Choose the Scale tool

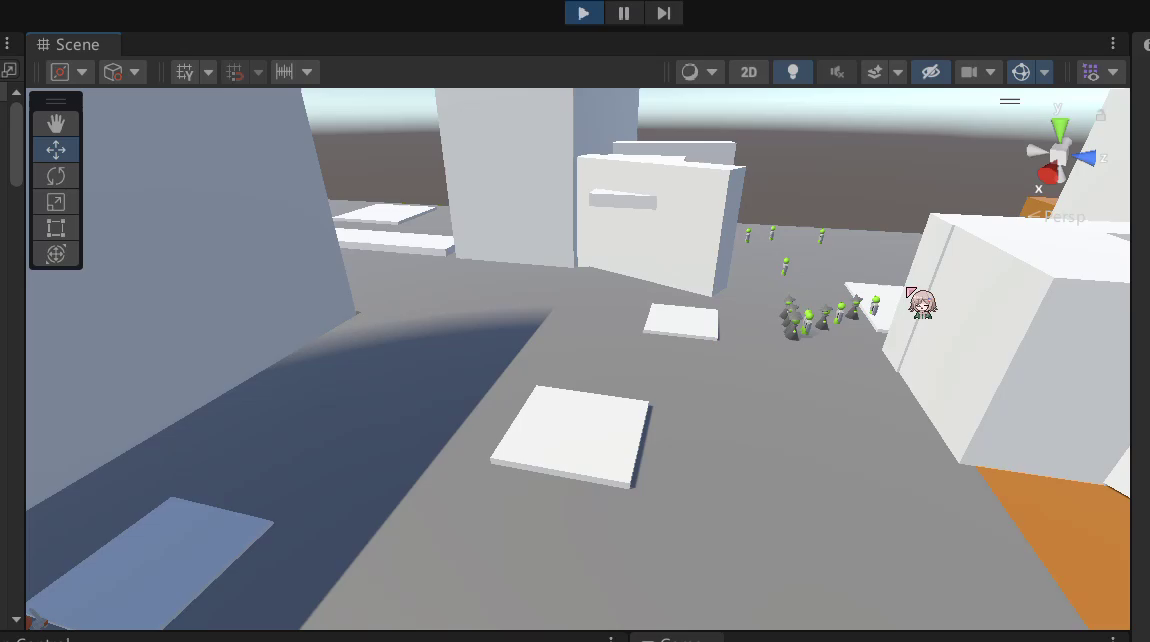(x=56, y=202)
